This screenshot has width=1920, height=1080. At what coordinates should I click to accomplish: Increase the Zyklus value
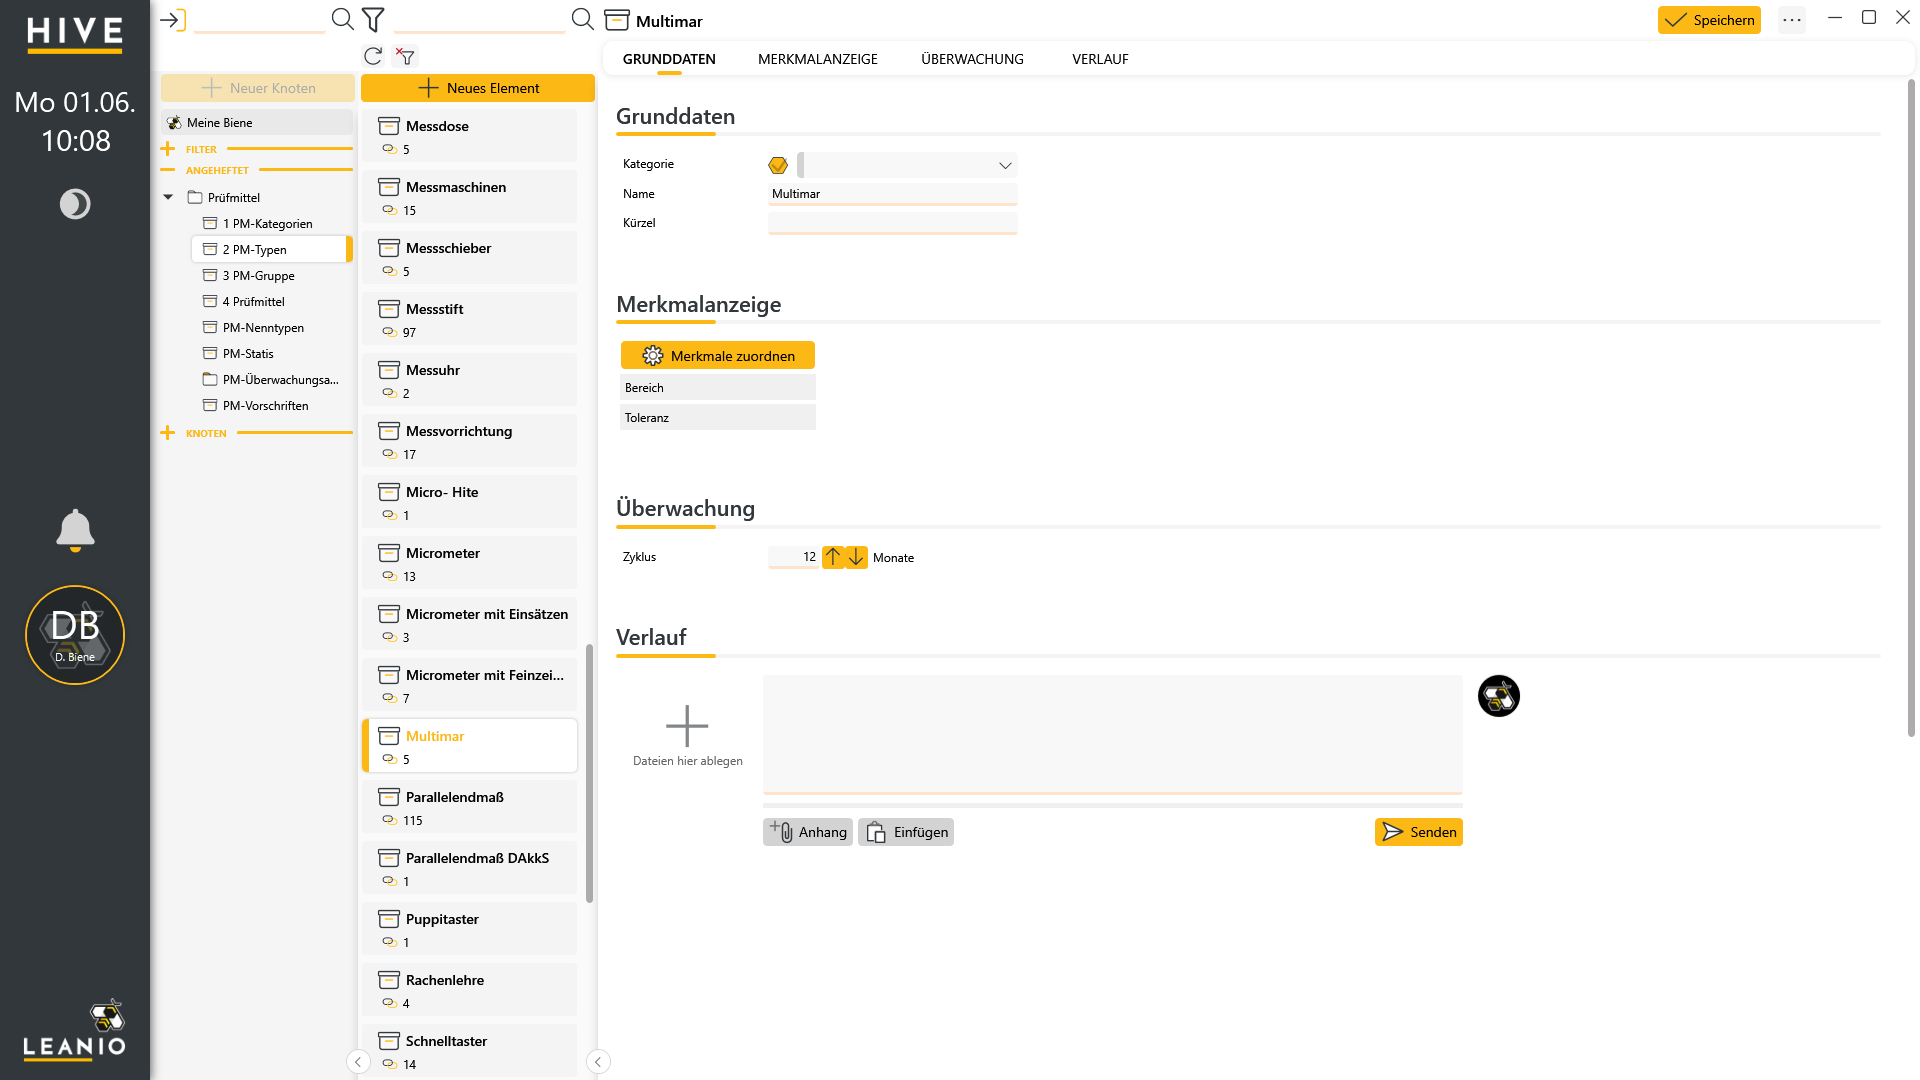pyautogui.click(x=833, y=557)
